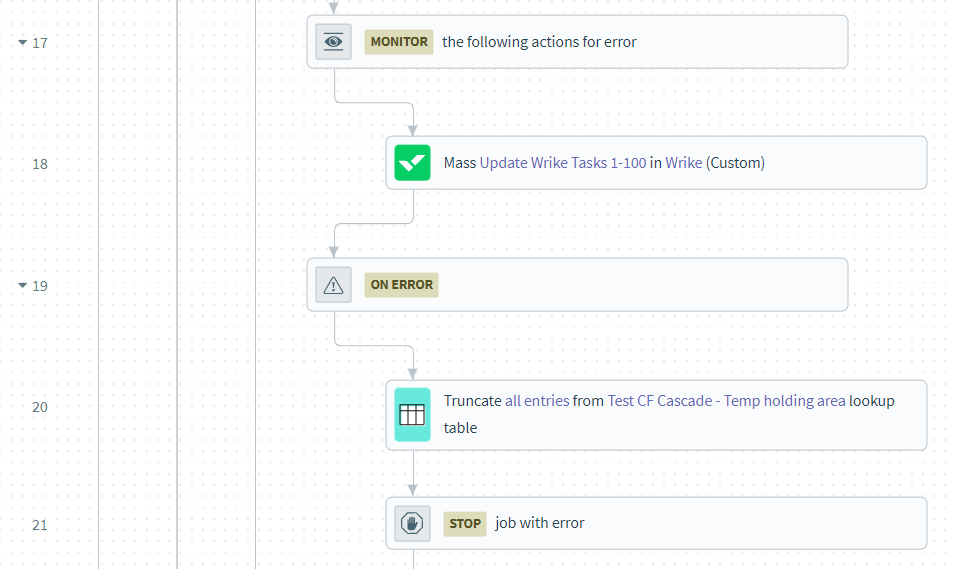953x569 pixels.
Task: Click the lookup table icon on step 20
Action: point(412,414)
